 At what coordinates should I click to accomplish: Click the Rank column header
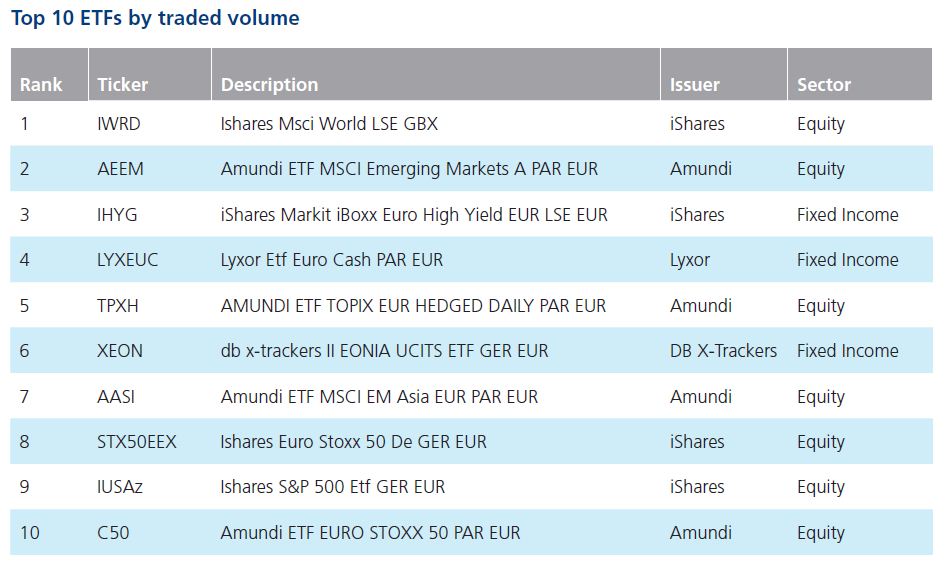point(49,74)
